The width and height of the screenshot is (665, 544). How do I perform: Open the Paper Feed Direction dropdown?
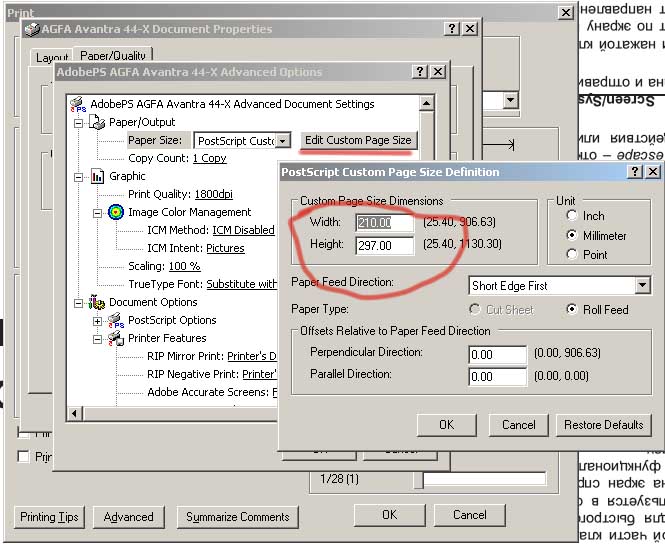pyautogui.click(x=643, y=285)
